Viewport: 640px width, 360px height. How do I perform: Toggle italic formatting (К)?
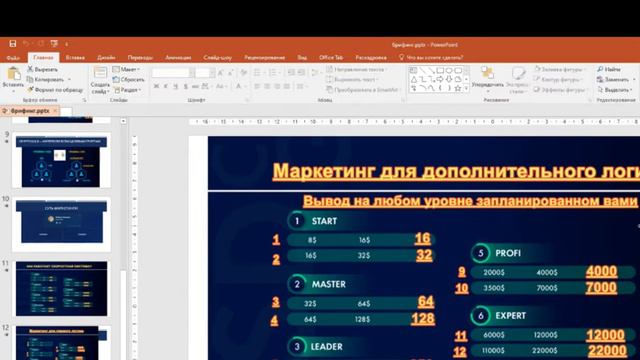[166, 86]
